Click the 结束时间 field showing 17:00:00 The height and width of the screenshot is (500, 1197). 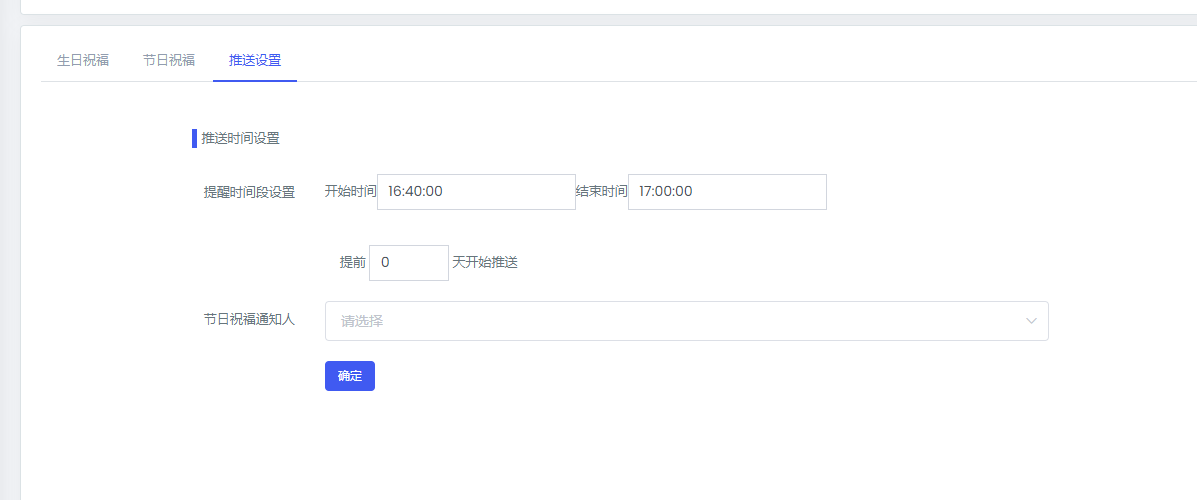[x=727, y=192]
